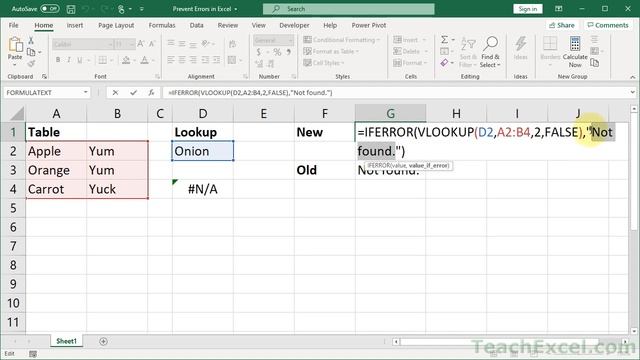
Task: Click the column G header
Action: [x=390, y=113]
